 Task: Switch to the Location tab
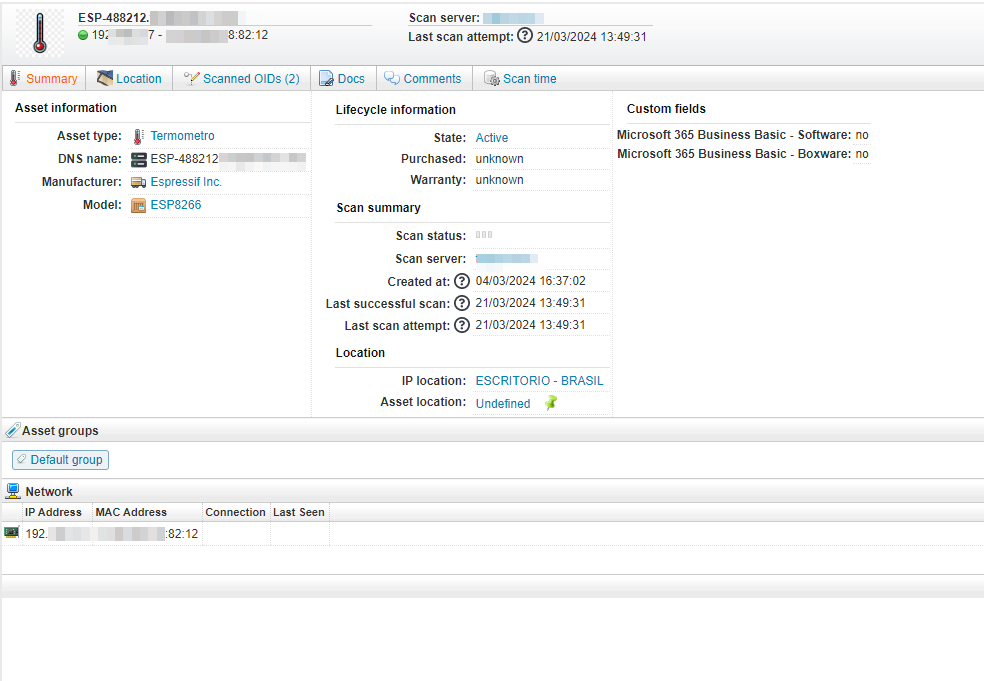[x=129, y=79]
